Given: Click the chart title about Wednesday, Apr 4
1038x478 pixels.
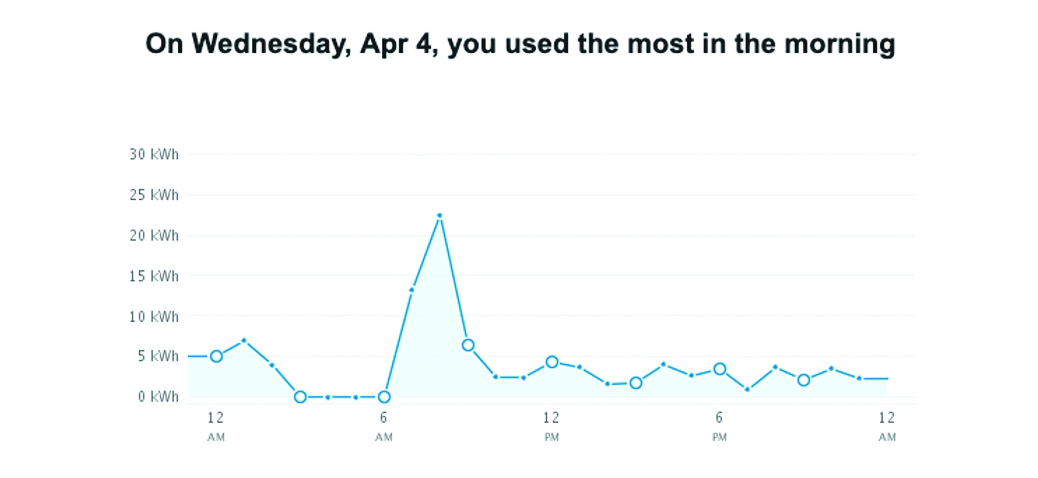Looking at the screenshot, I should [x=520, y=44].
